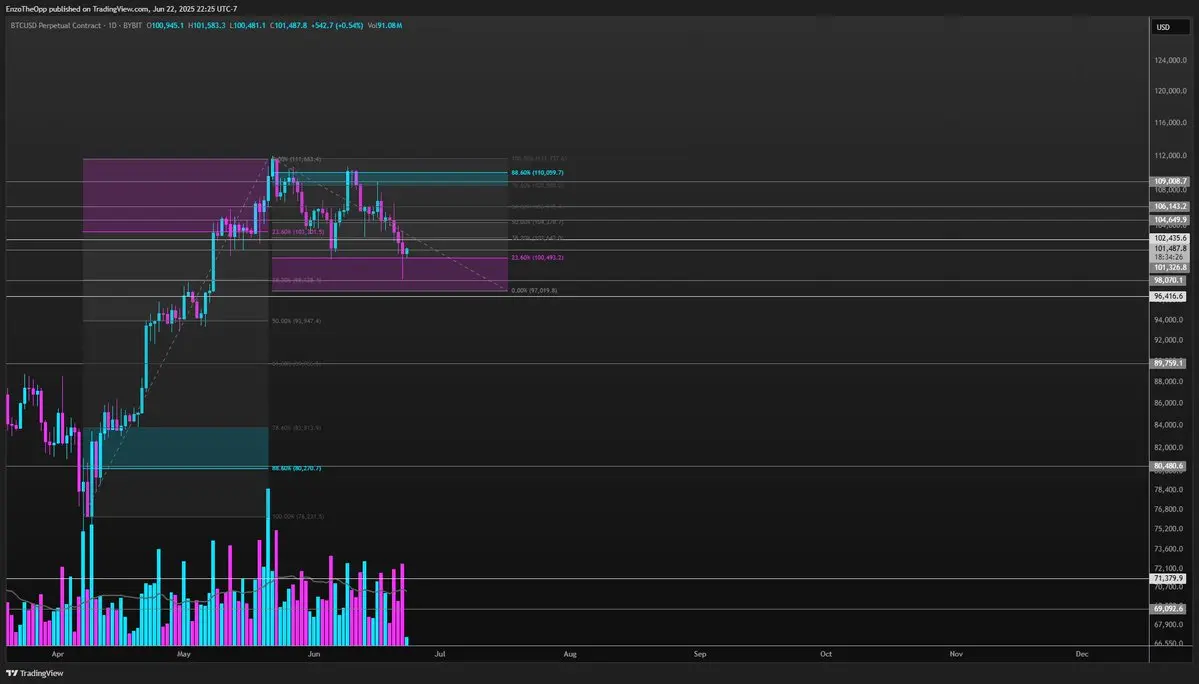Click the 124,000.0 price scale tick
This screenshot has height=684, width=1199.
coord(1170,60)
